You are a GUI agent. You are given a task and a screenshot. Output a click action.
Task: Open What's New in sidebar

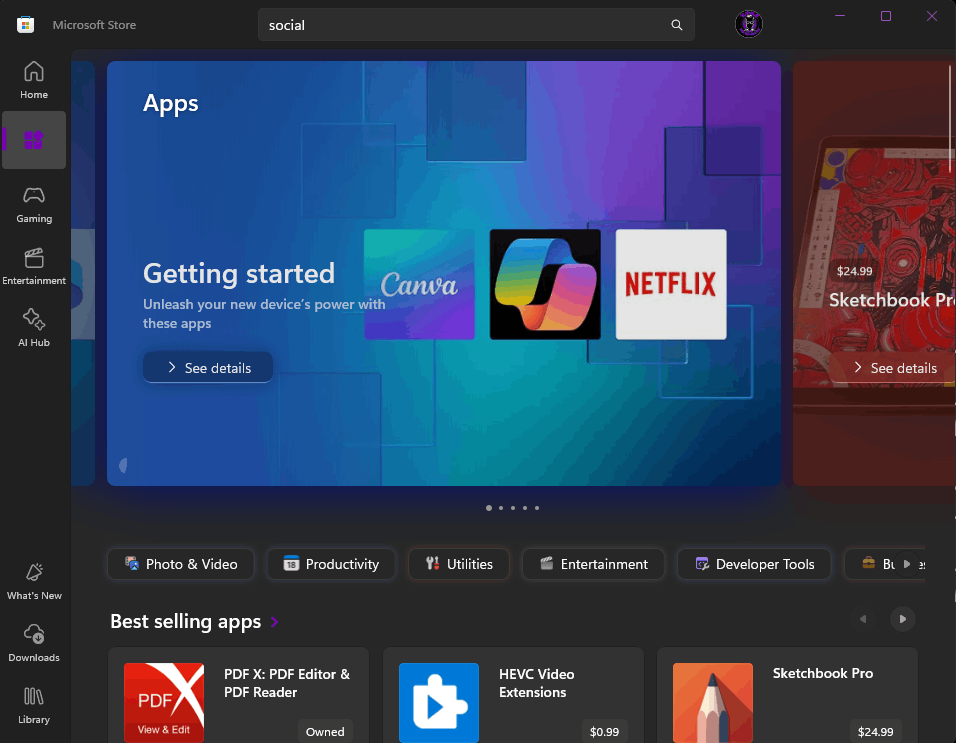pyautogui.click(x=34, y=581)
